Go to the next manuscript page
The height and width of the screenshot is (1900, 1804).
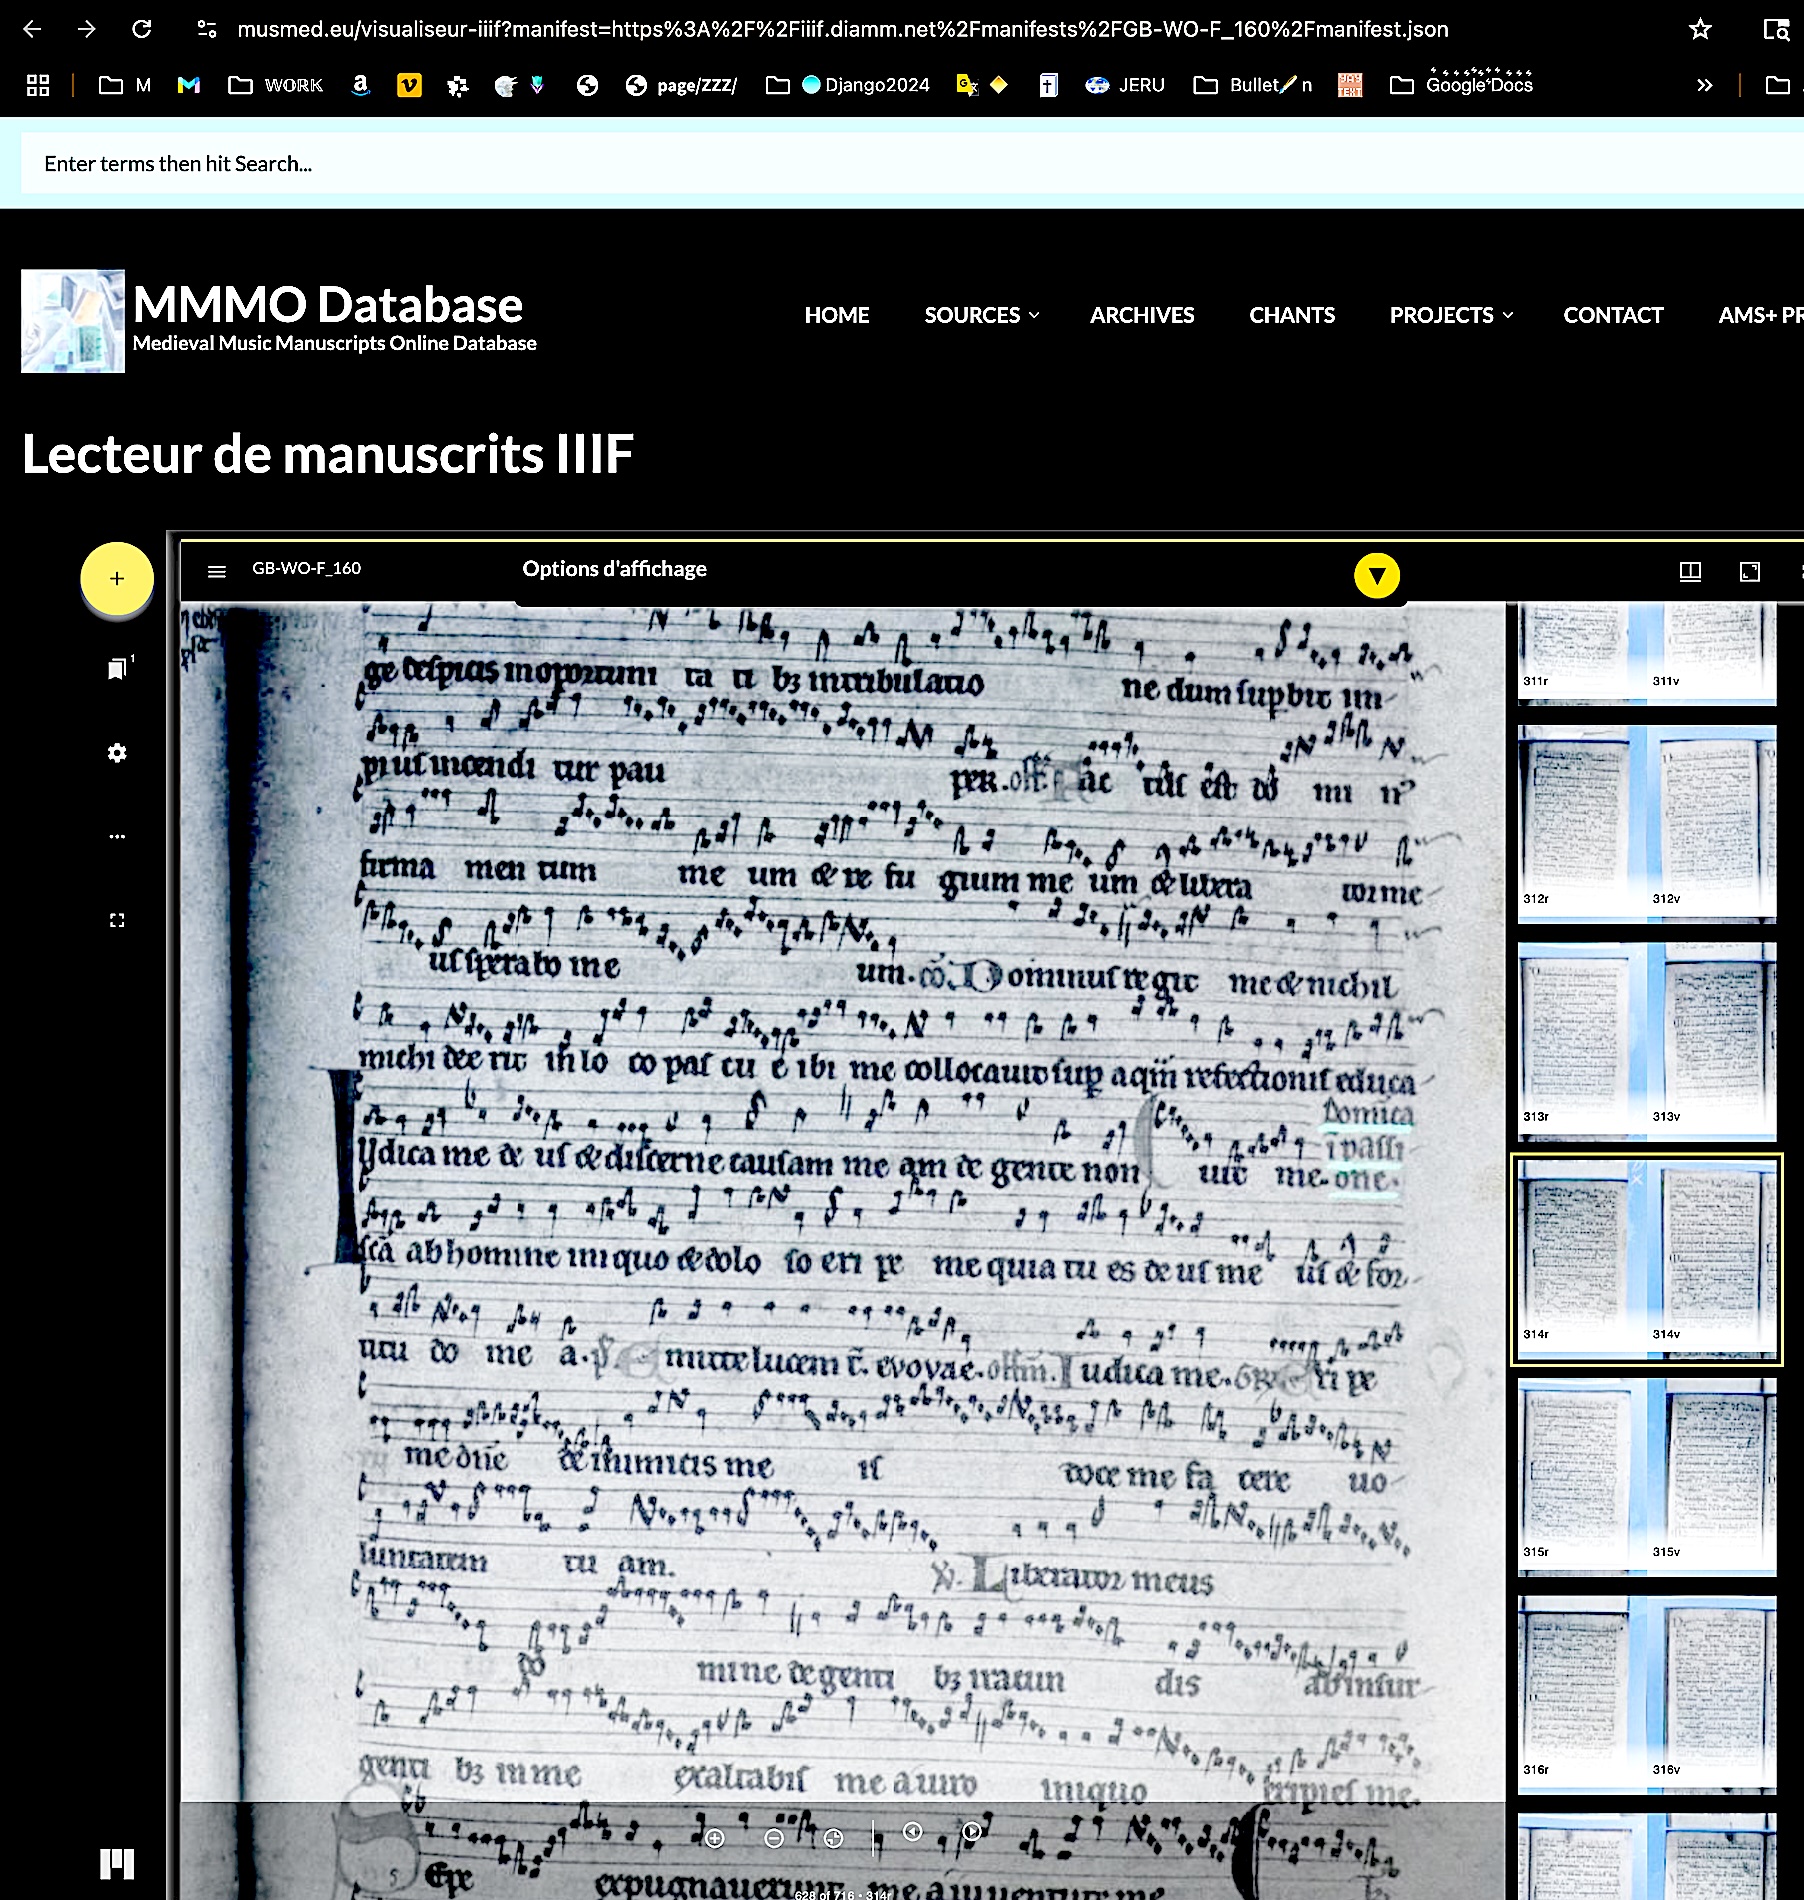click(972, 1831)
